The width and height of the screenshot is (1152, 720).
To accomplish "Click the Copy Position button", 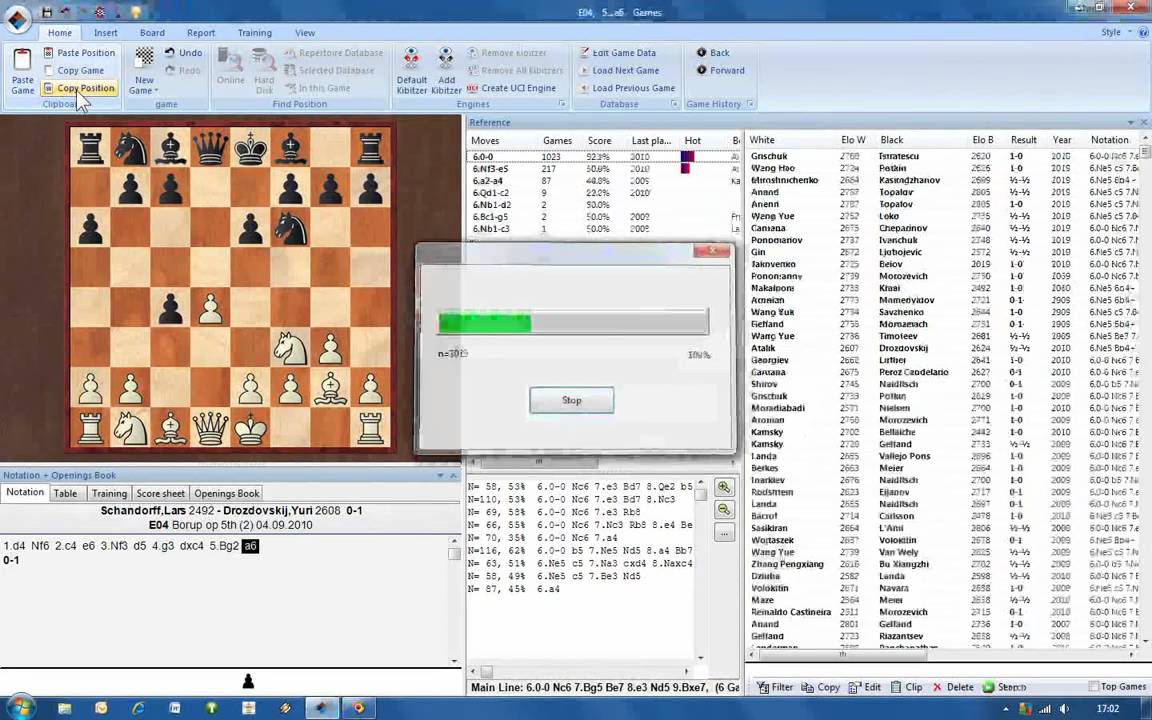I will (x=79, y=88).
